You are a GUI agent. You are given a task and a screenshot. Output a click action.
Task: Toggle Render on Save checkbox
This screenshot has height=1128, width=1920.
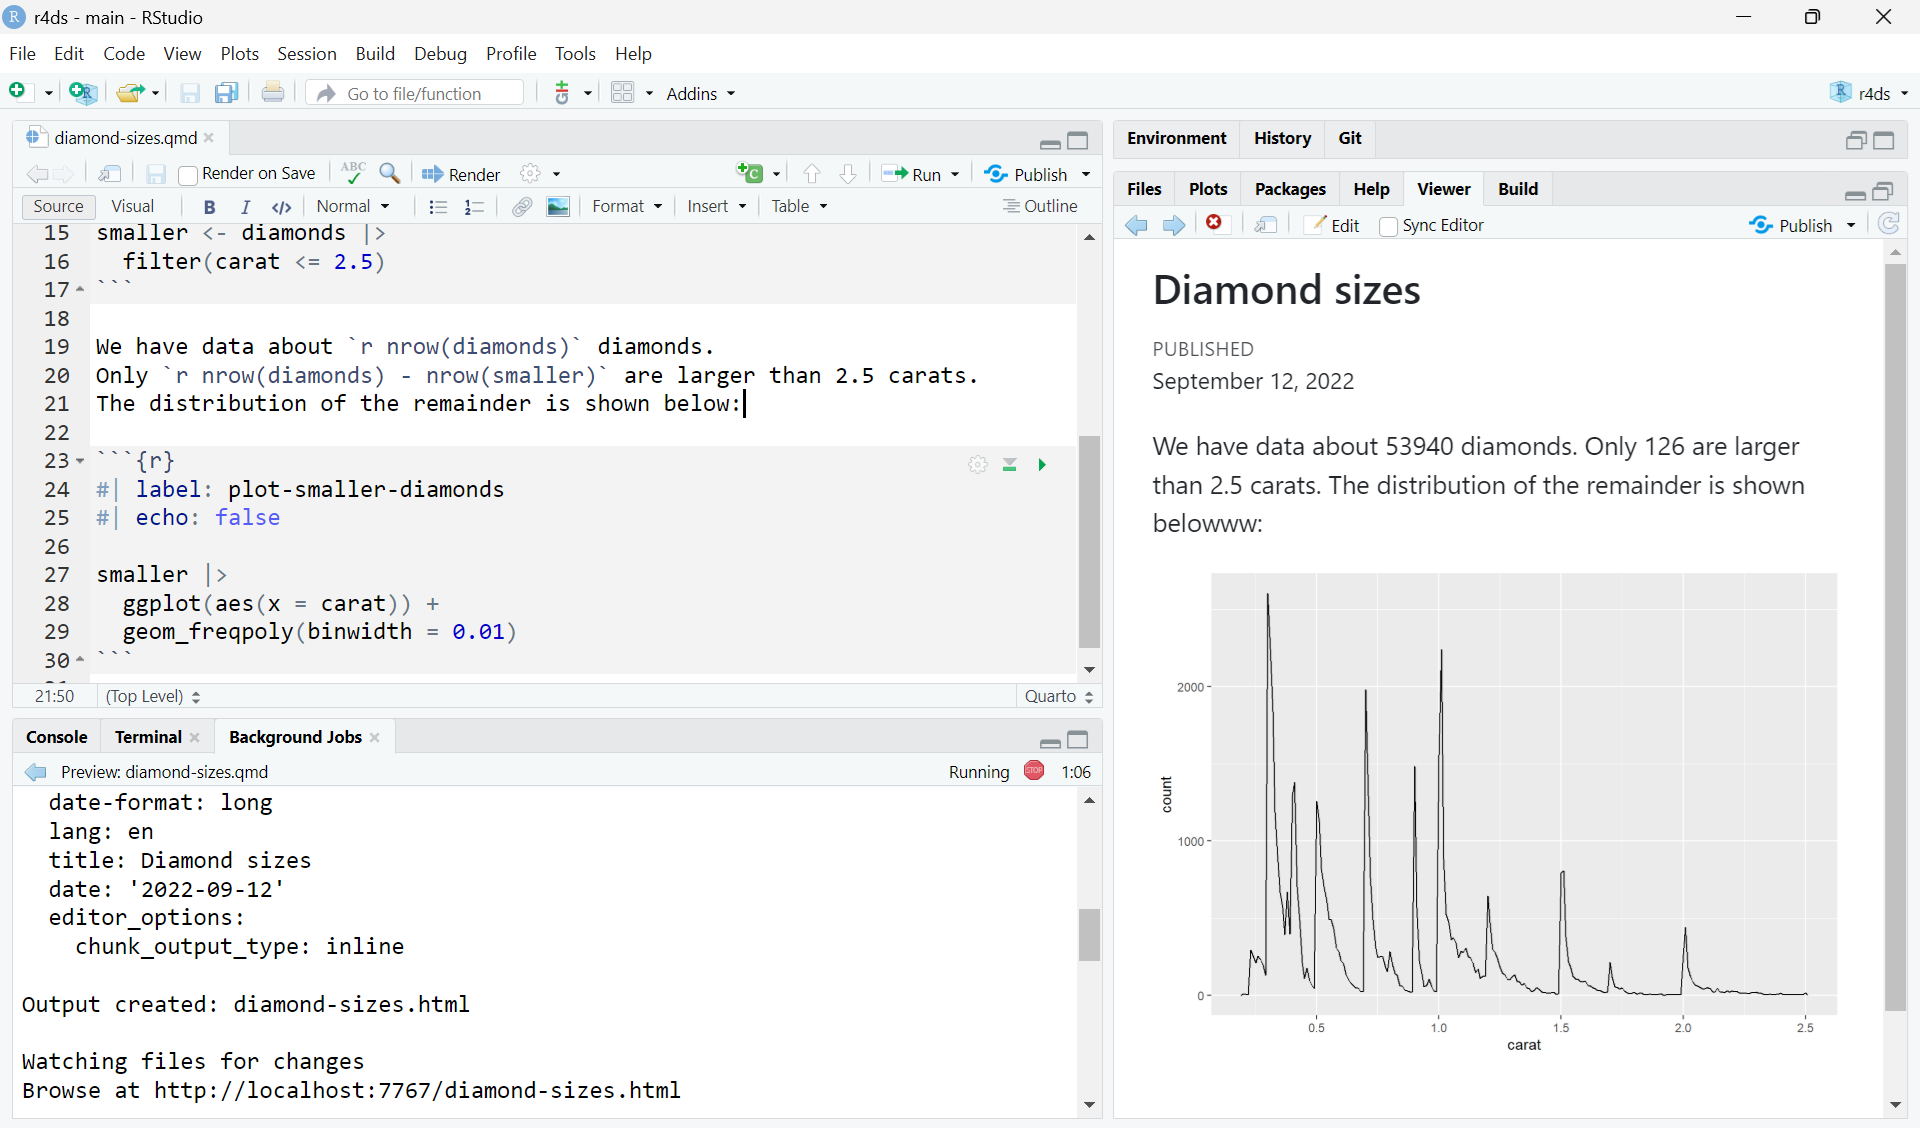click(x=188, y=175)
